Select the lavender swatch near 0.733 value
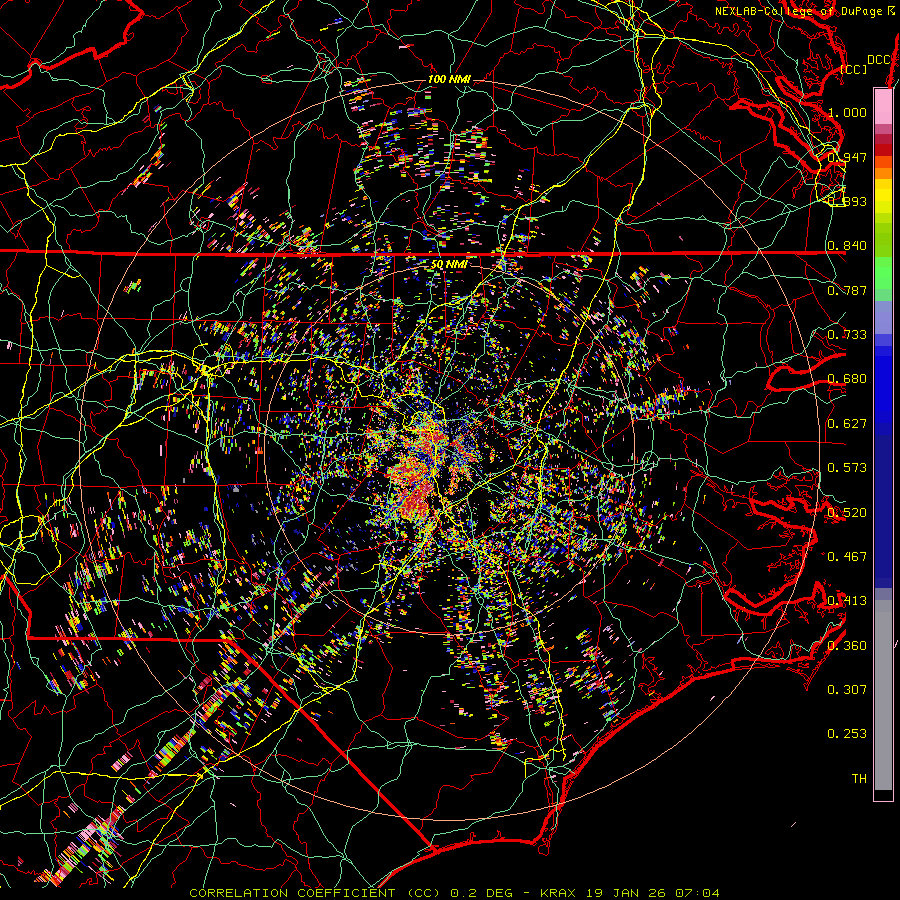The width and height of the screenshot is (900, 900). point(883,317)
